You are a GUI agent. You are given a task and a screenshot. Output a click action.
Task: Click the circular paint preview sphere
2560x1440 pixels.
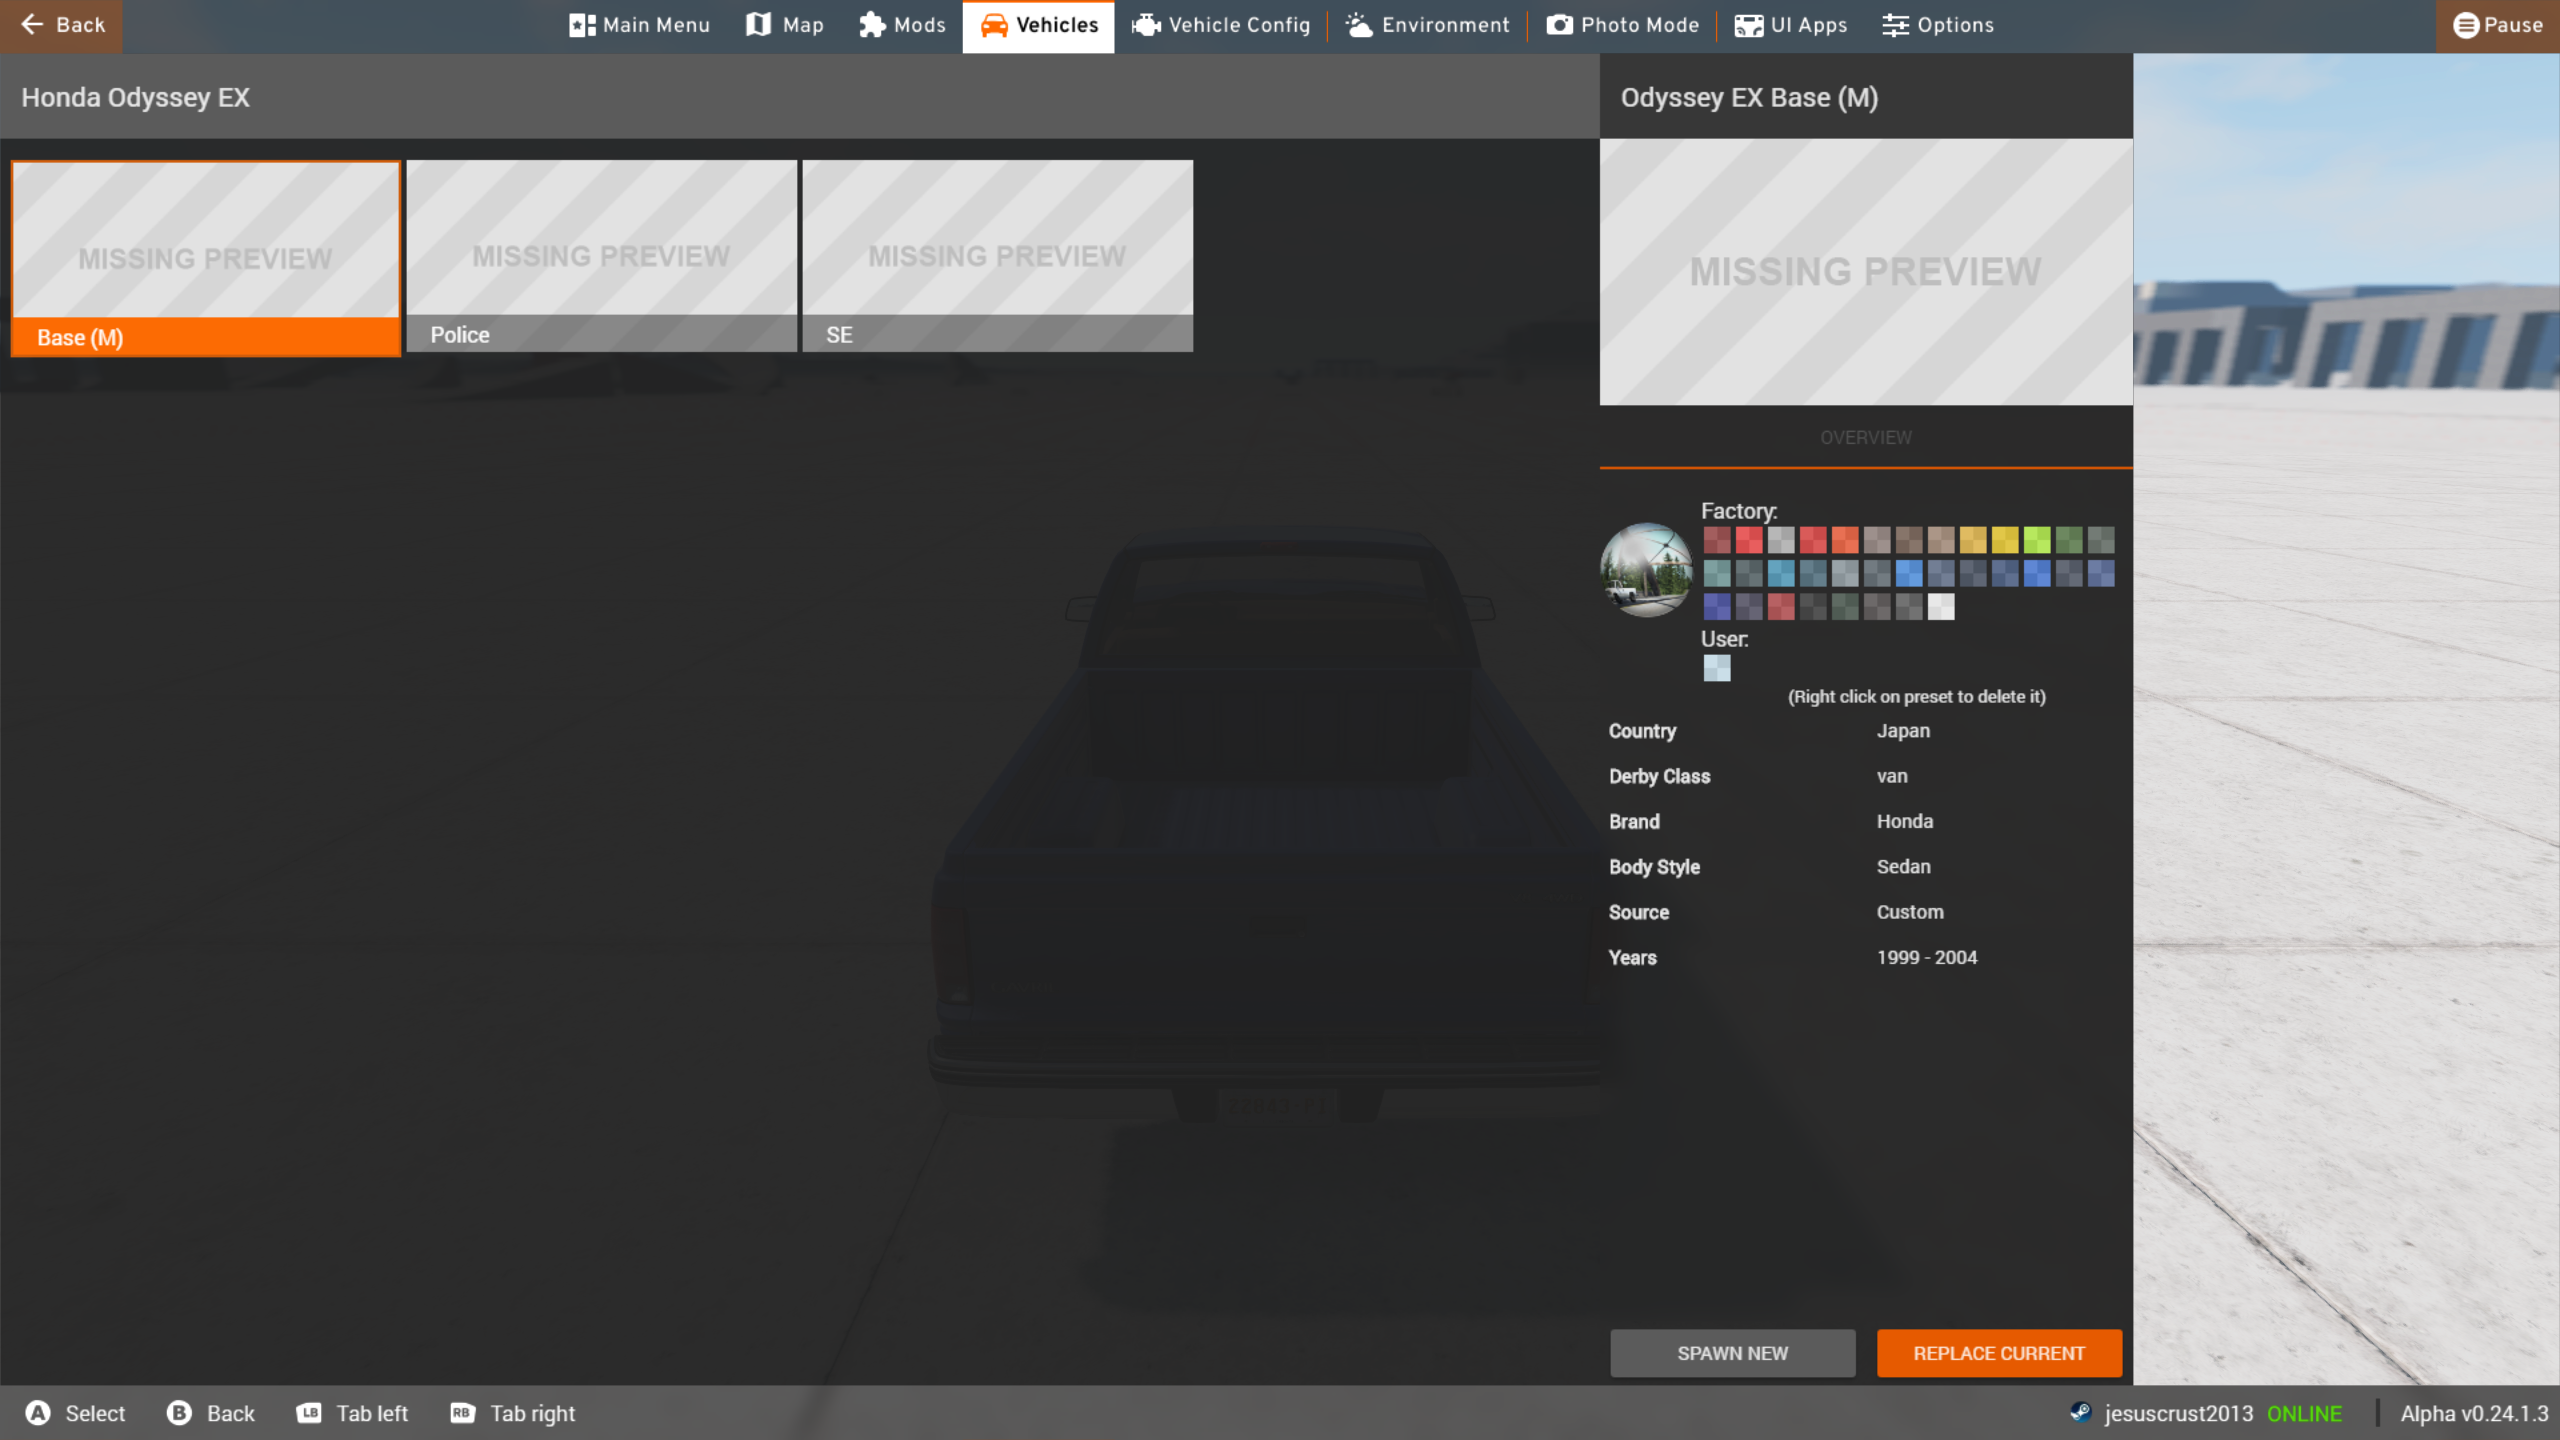1647,569
